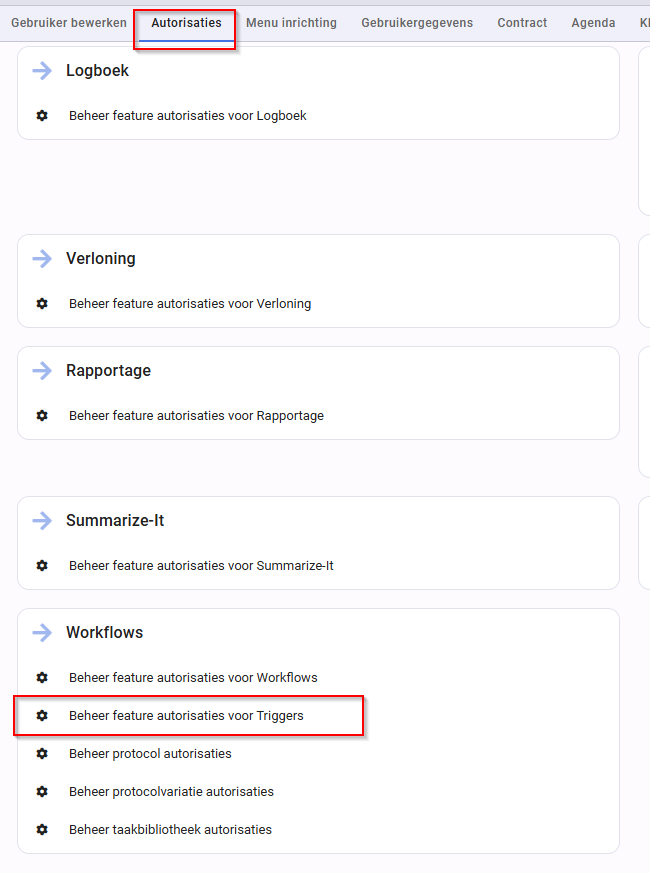The image size is (650, 873).
Task: Click the gear icon beside Logboek autorisaties
Action: [x=42, y=115]
